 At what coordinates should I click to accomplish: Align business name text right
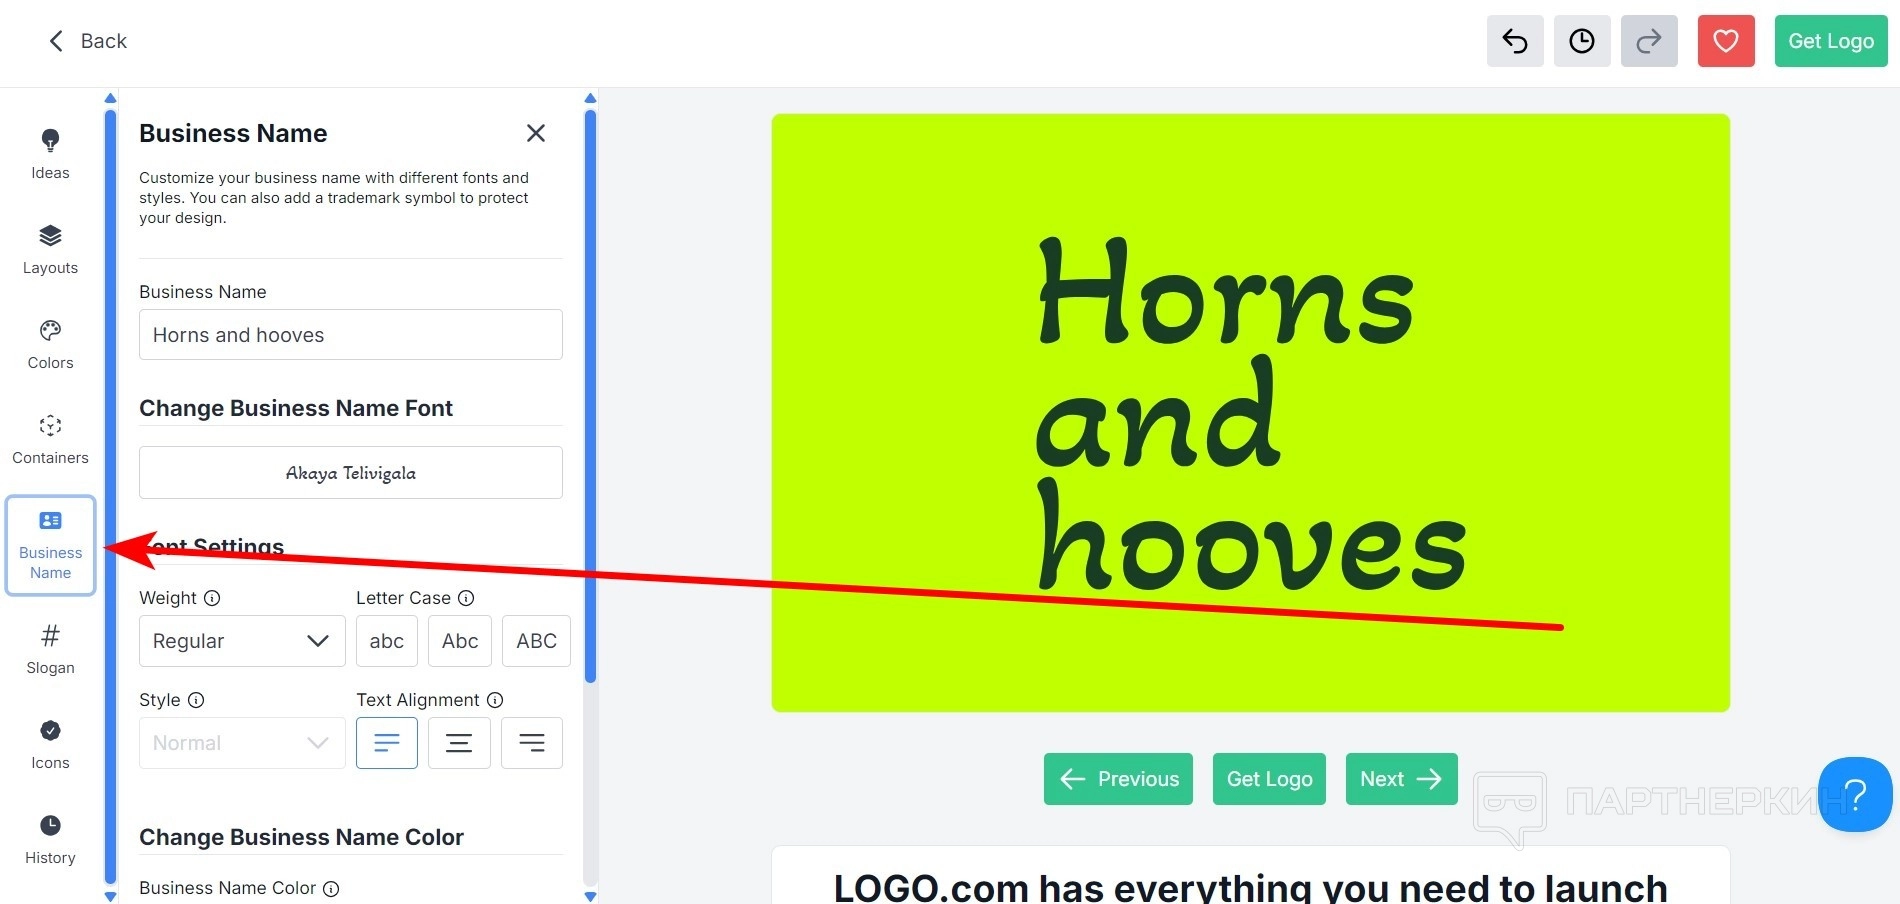click(532, 743)
